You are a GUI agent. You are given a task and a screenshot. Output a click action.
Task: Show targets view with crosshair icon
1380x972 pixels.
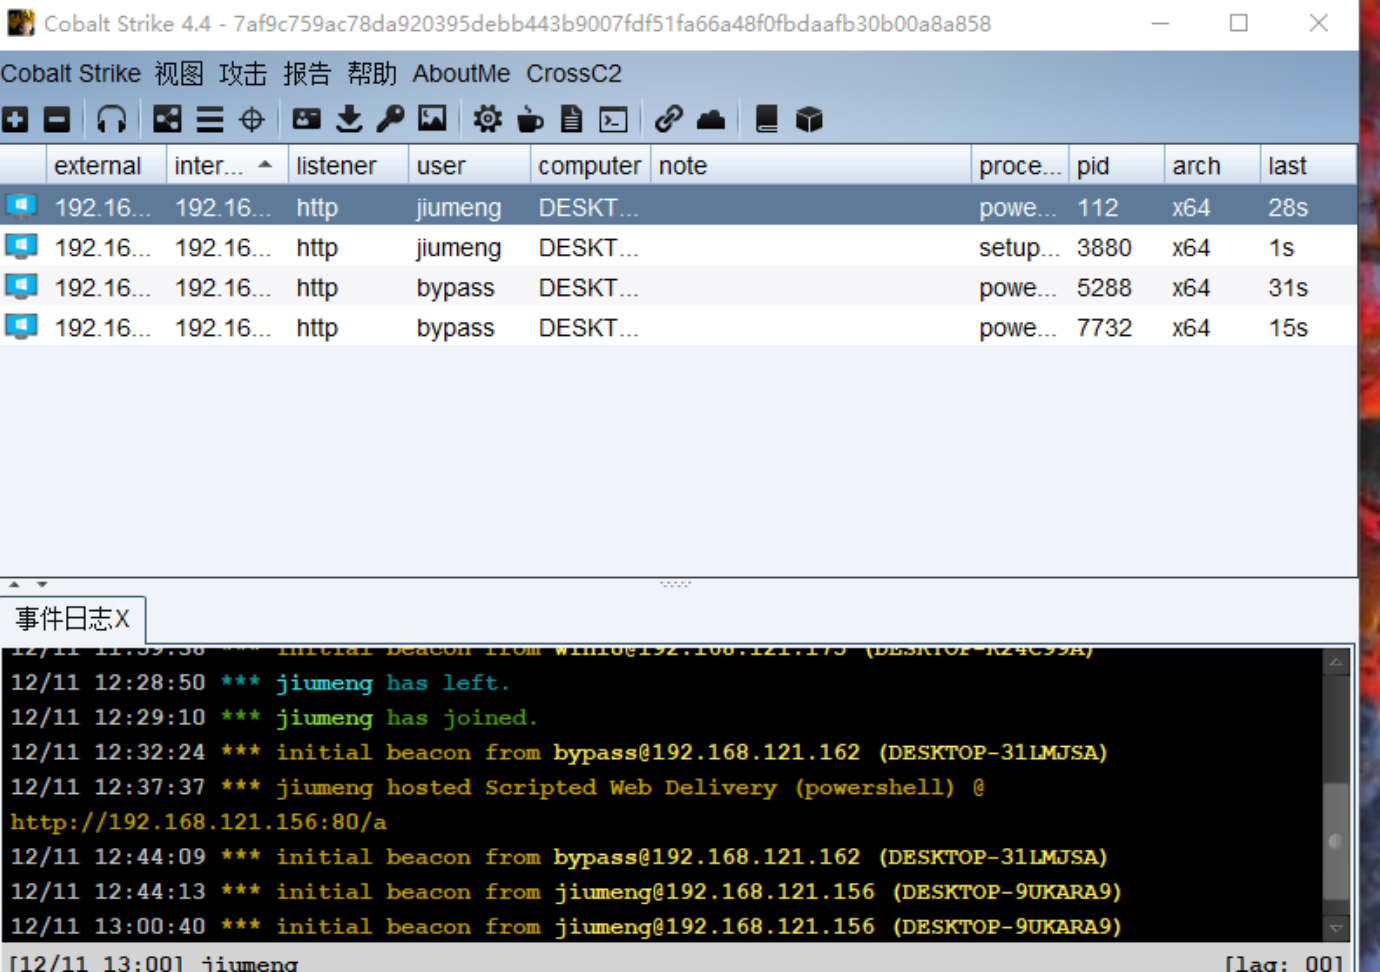point(252,120)
